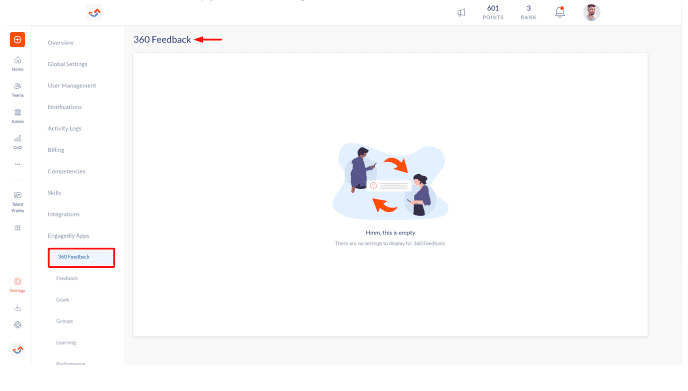Click the Engagedly logo in top header
Screen dimensions: 688x391
(x=94, y=13)
